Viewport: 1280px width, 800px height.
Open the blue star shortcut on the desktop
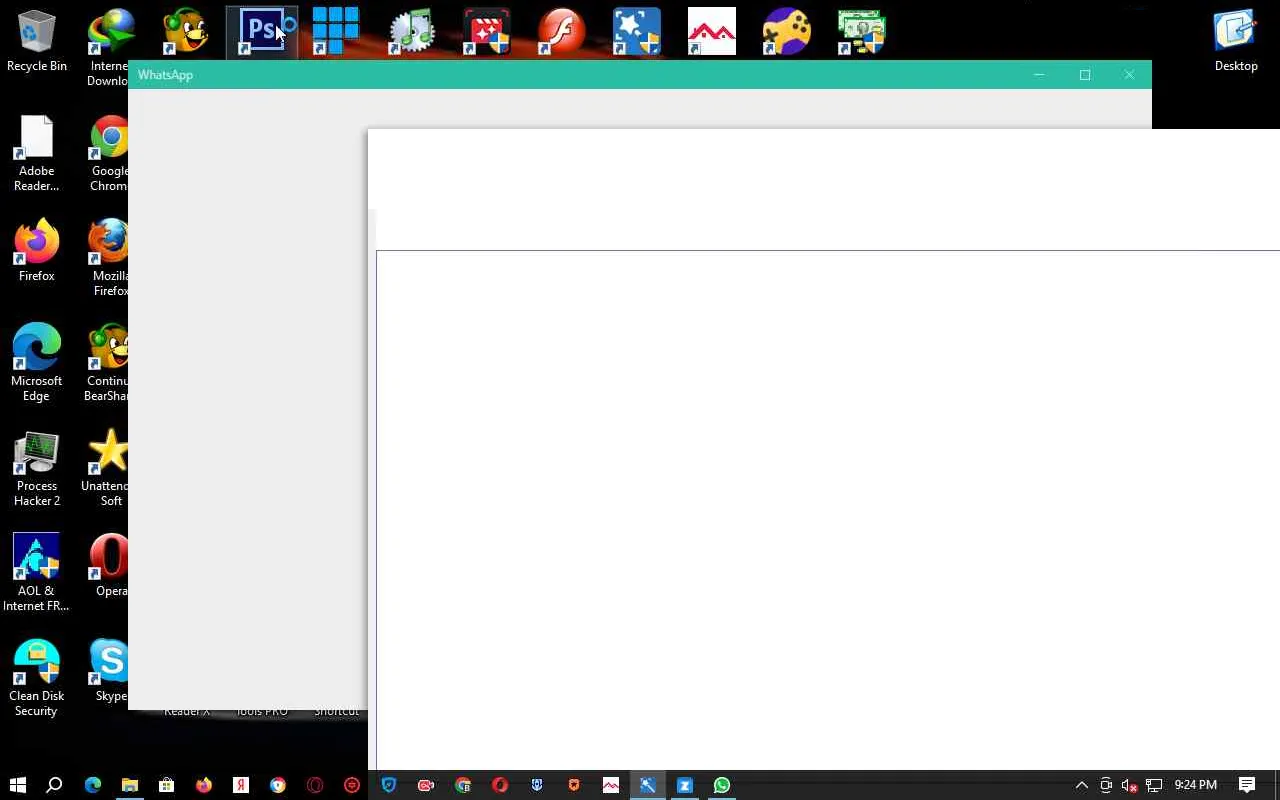tap(637, 31)
